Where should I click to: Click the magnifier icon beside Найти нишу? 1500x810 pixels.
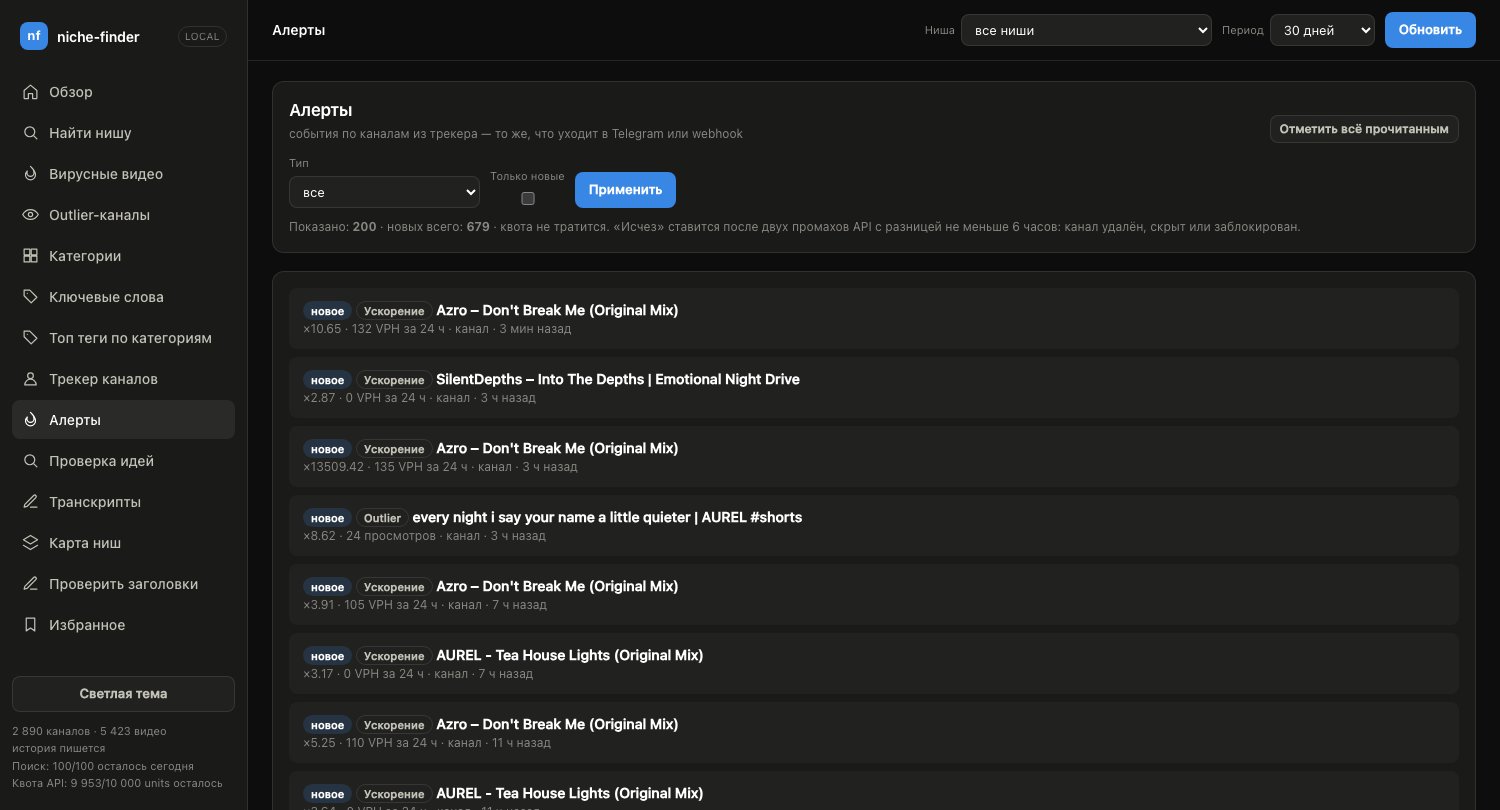coord(30,133)
